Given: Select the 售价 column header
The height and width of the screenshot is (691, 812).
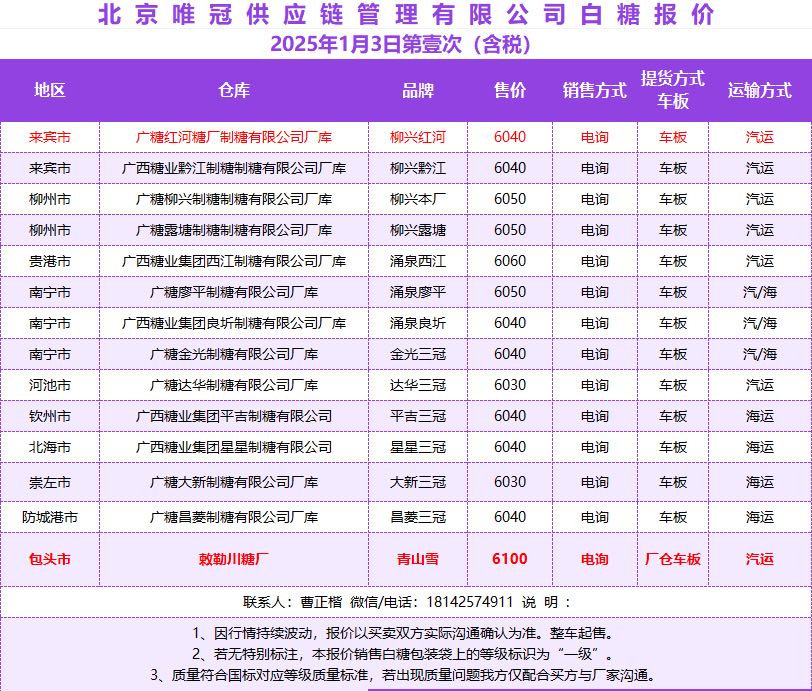Looking at the screenshot, I should click(510, 90).
